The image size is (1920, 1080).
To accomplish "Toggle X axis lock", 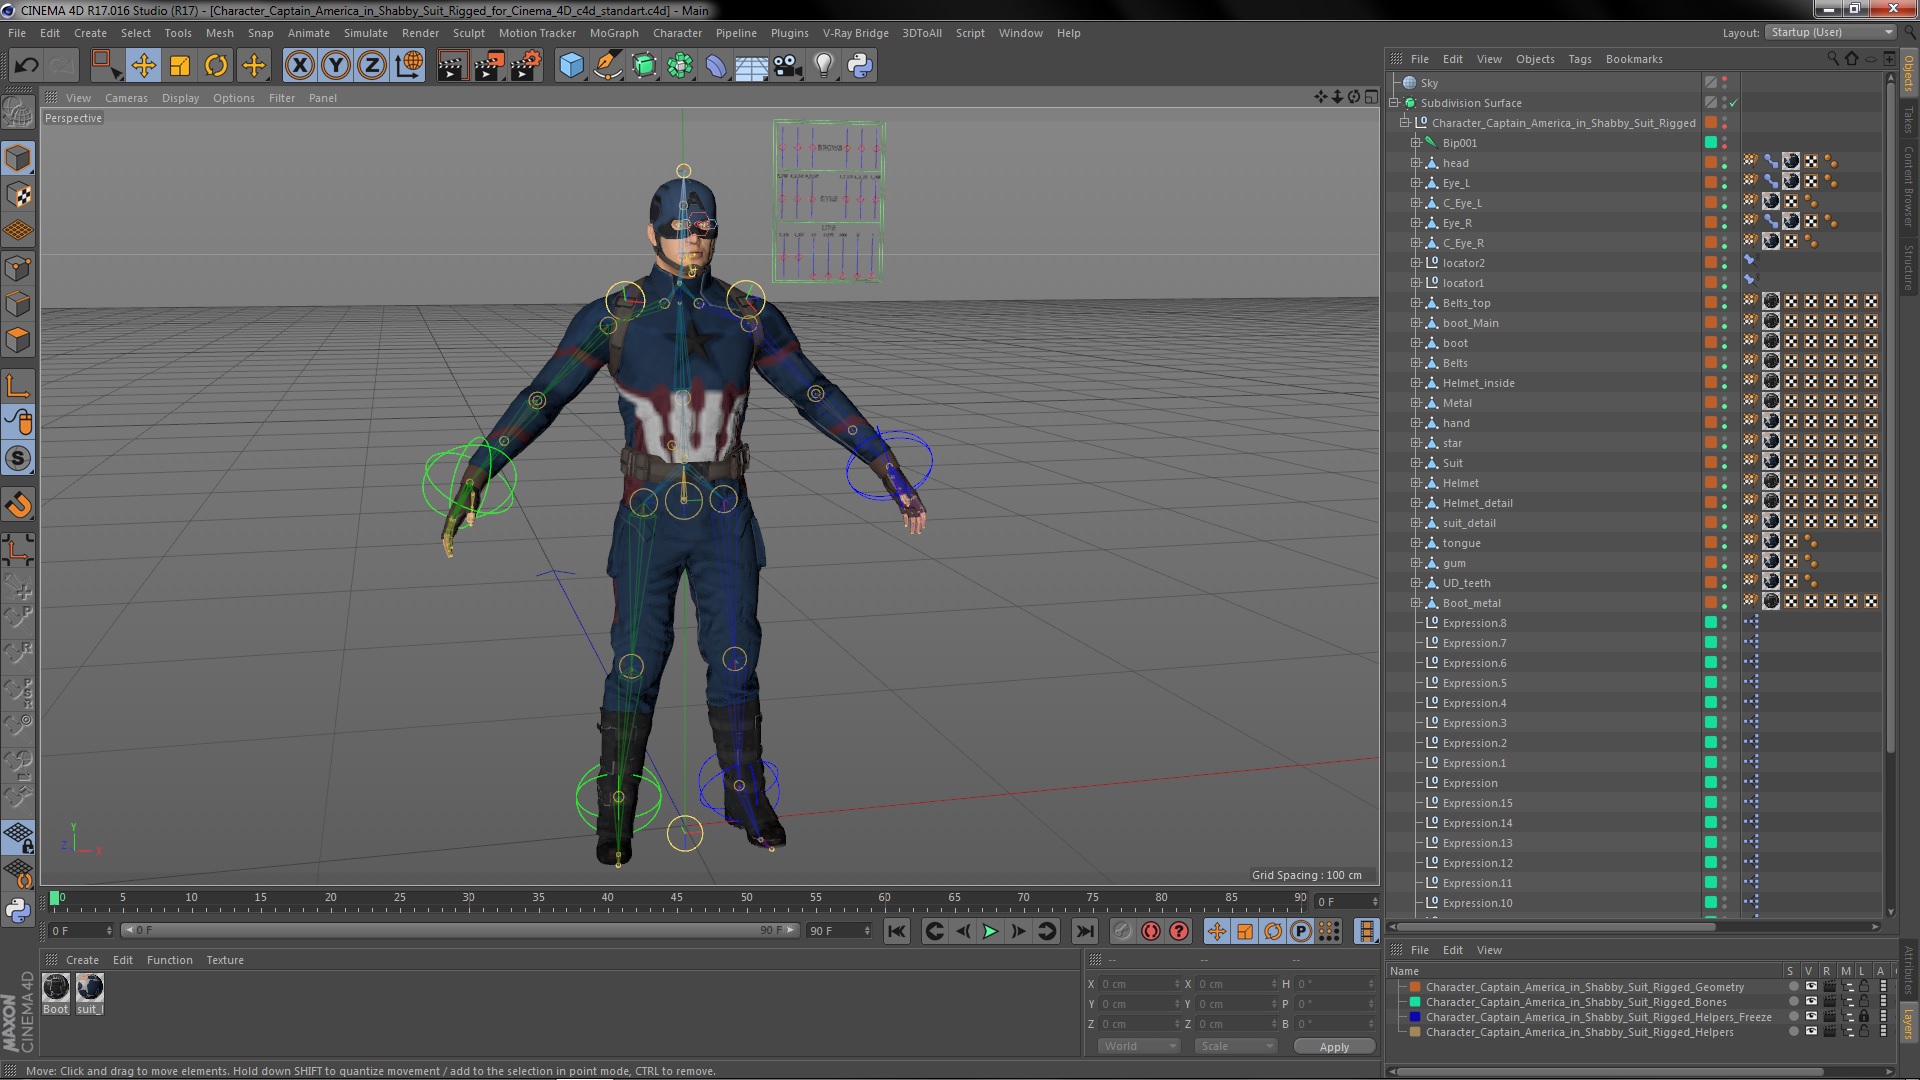I will click(299, 66).
